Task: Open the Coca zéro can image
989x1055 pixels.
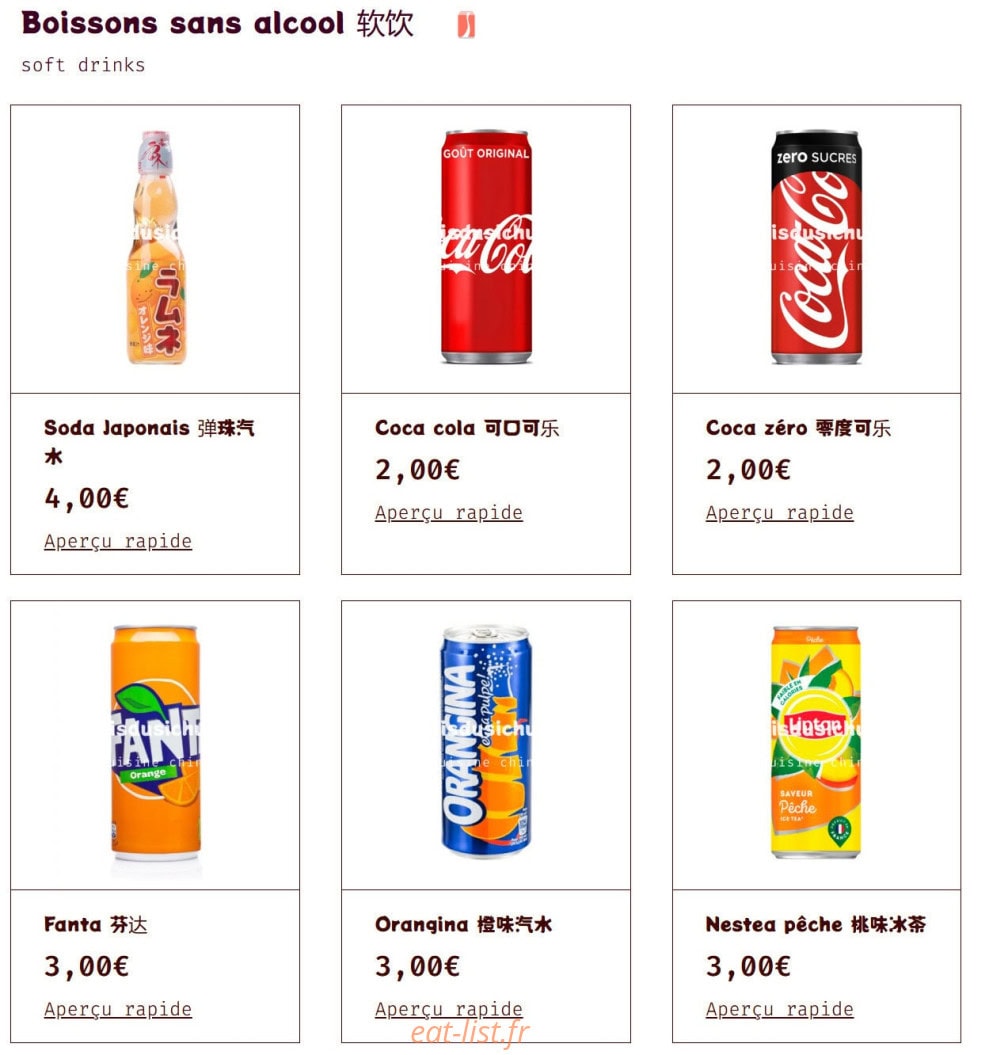Action: (x=816, y=248)
